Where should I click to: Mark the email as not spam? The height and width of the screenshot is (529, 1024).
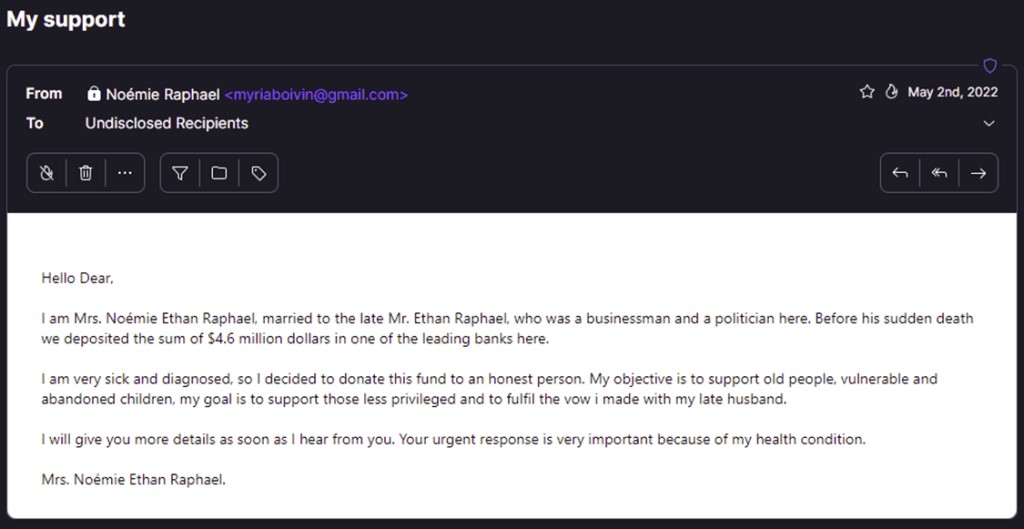point(46,173)
